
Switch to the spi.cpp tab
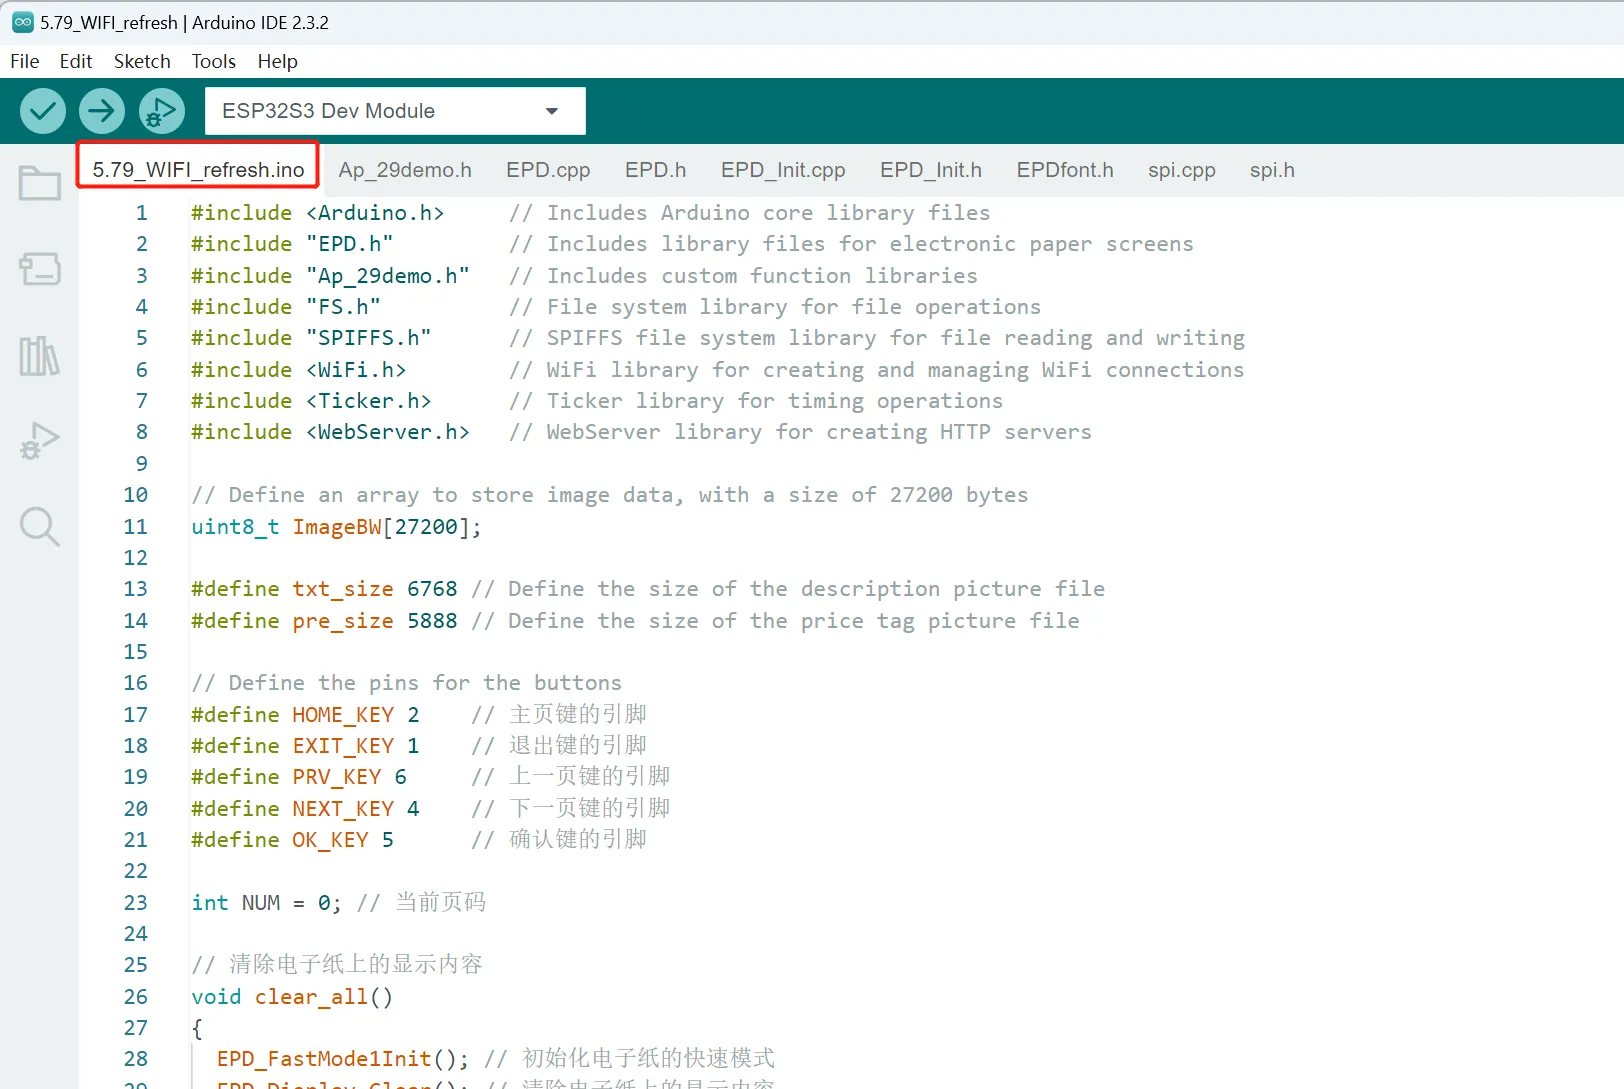click(x=1181, y=170)
